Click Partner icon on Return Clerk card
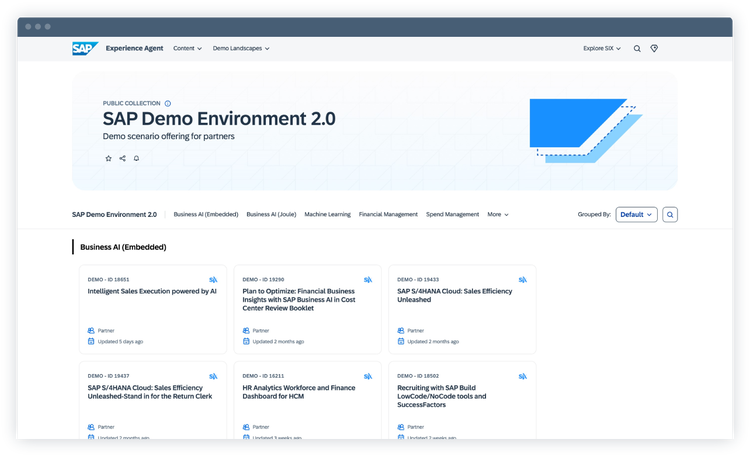The image size is (750, 456). point(91,427)
